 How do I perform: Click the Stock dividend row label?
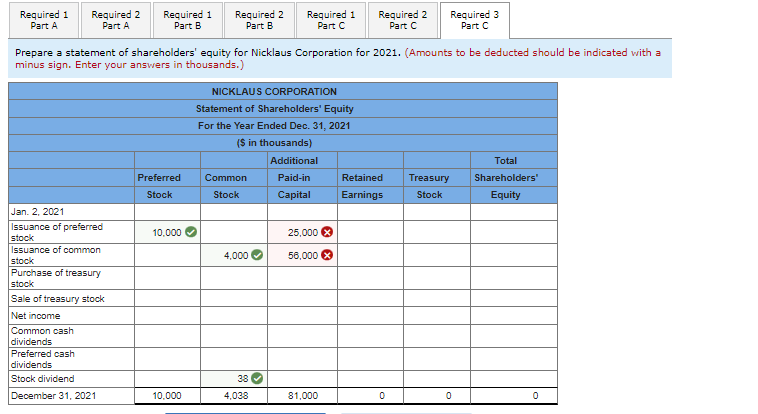(x=43, y=378)
